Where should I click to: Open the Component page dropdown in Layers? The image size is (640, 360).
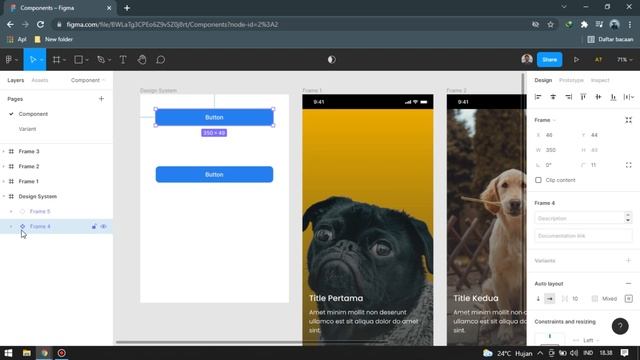coord(88,80)
